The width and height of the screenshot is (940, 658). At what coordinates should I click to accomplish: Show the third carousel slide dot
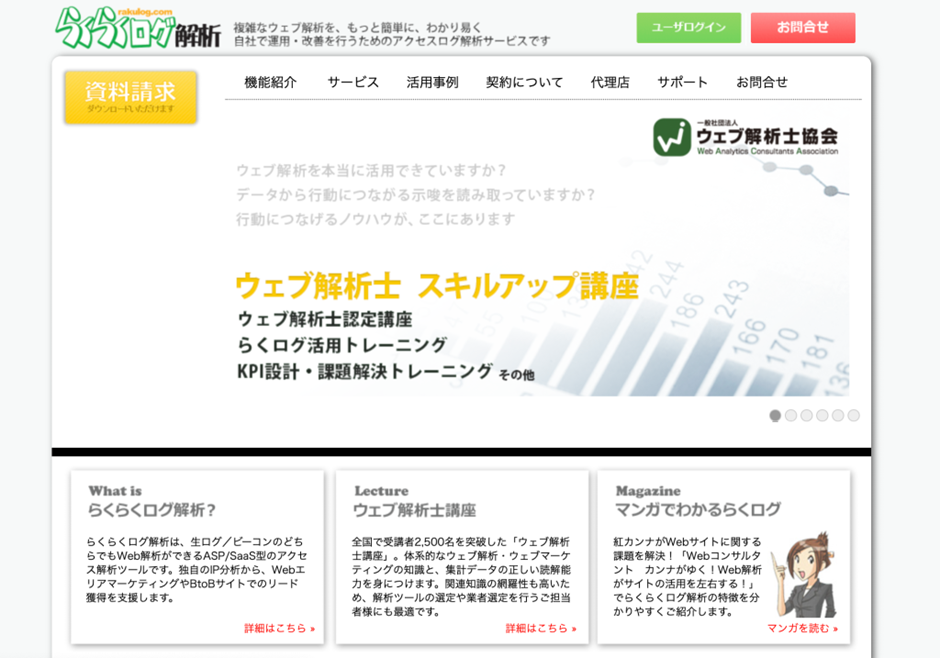tap(806, 415)
